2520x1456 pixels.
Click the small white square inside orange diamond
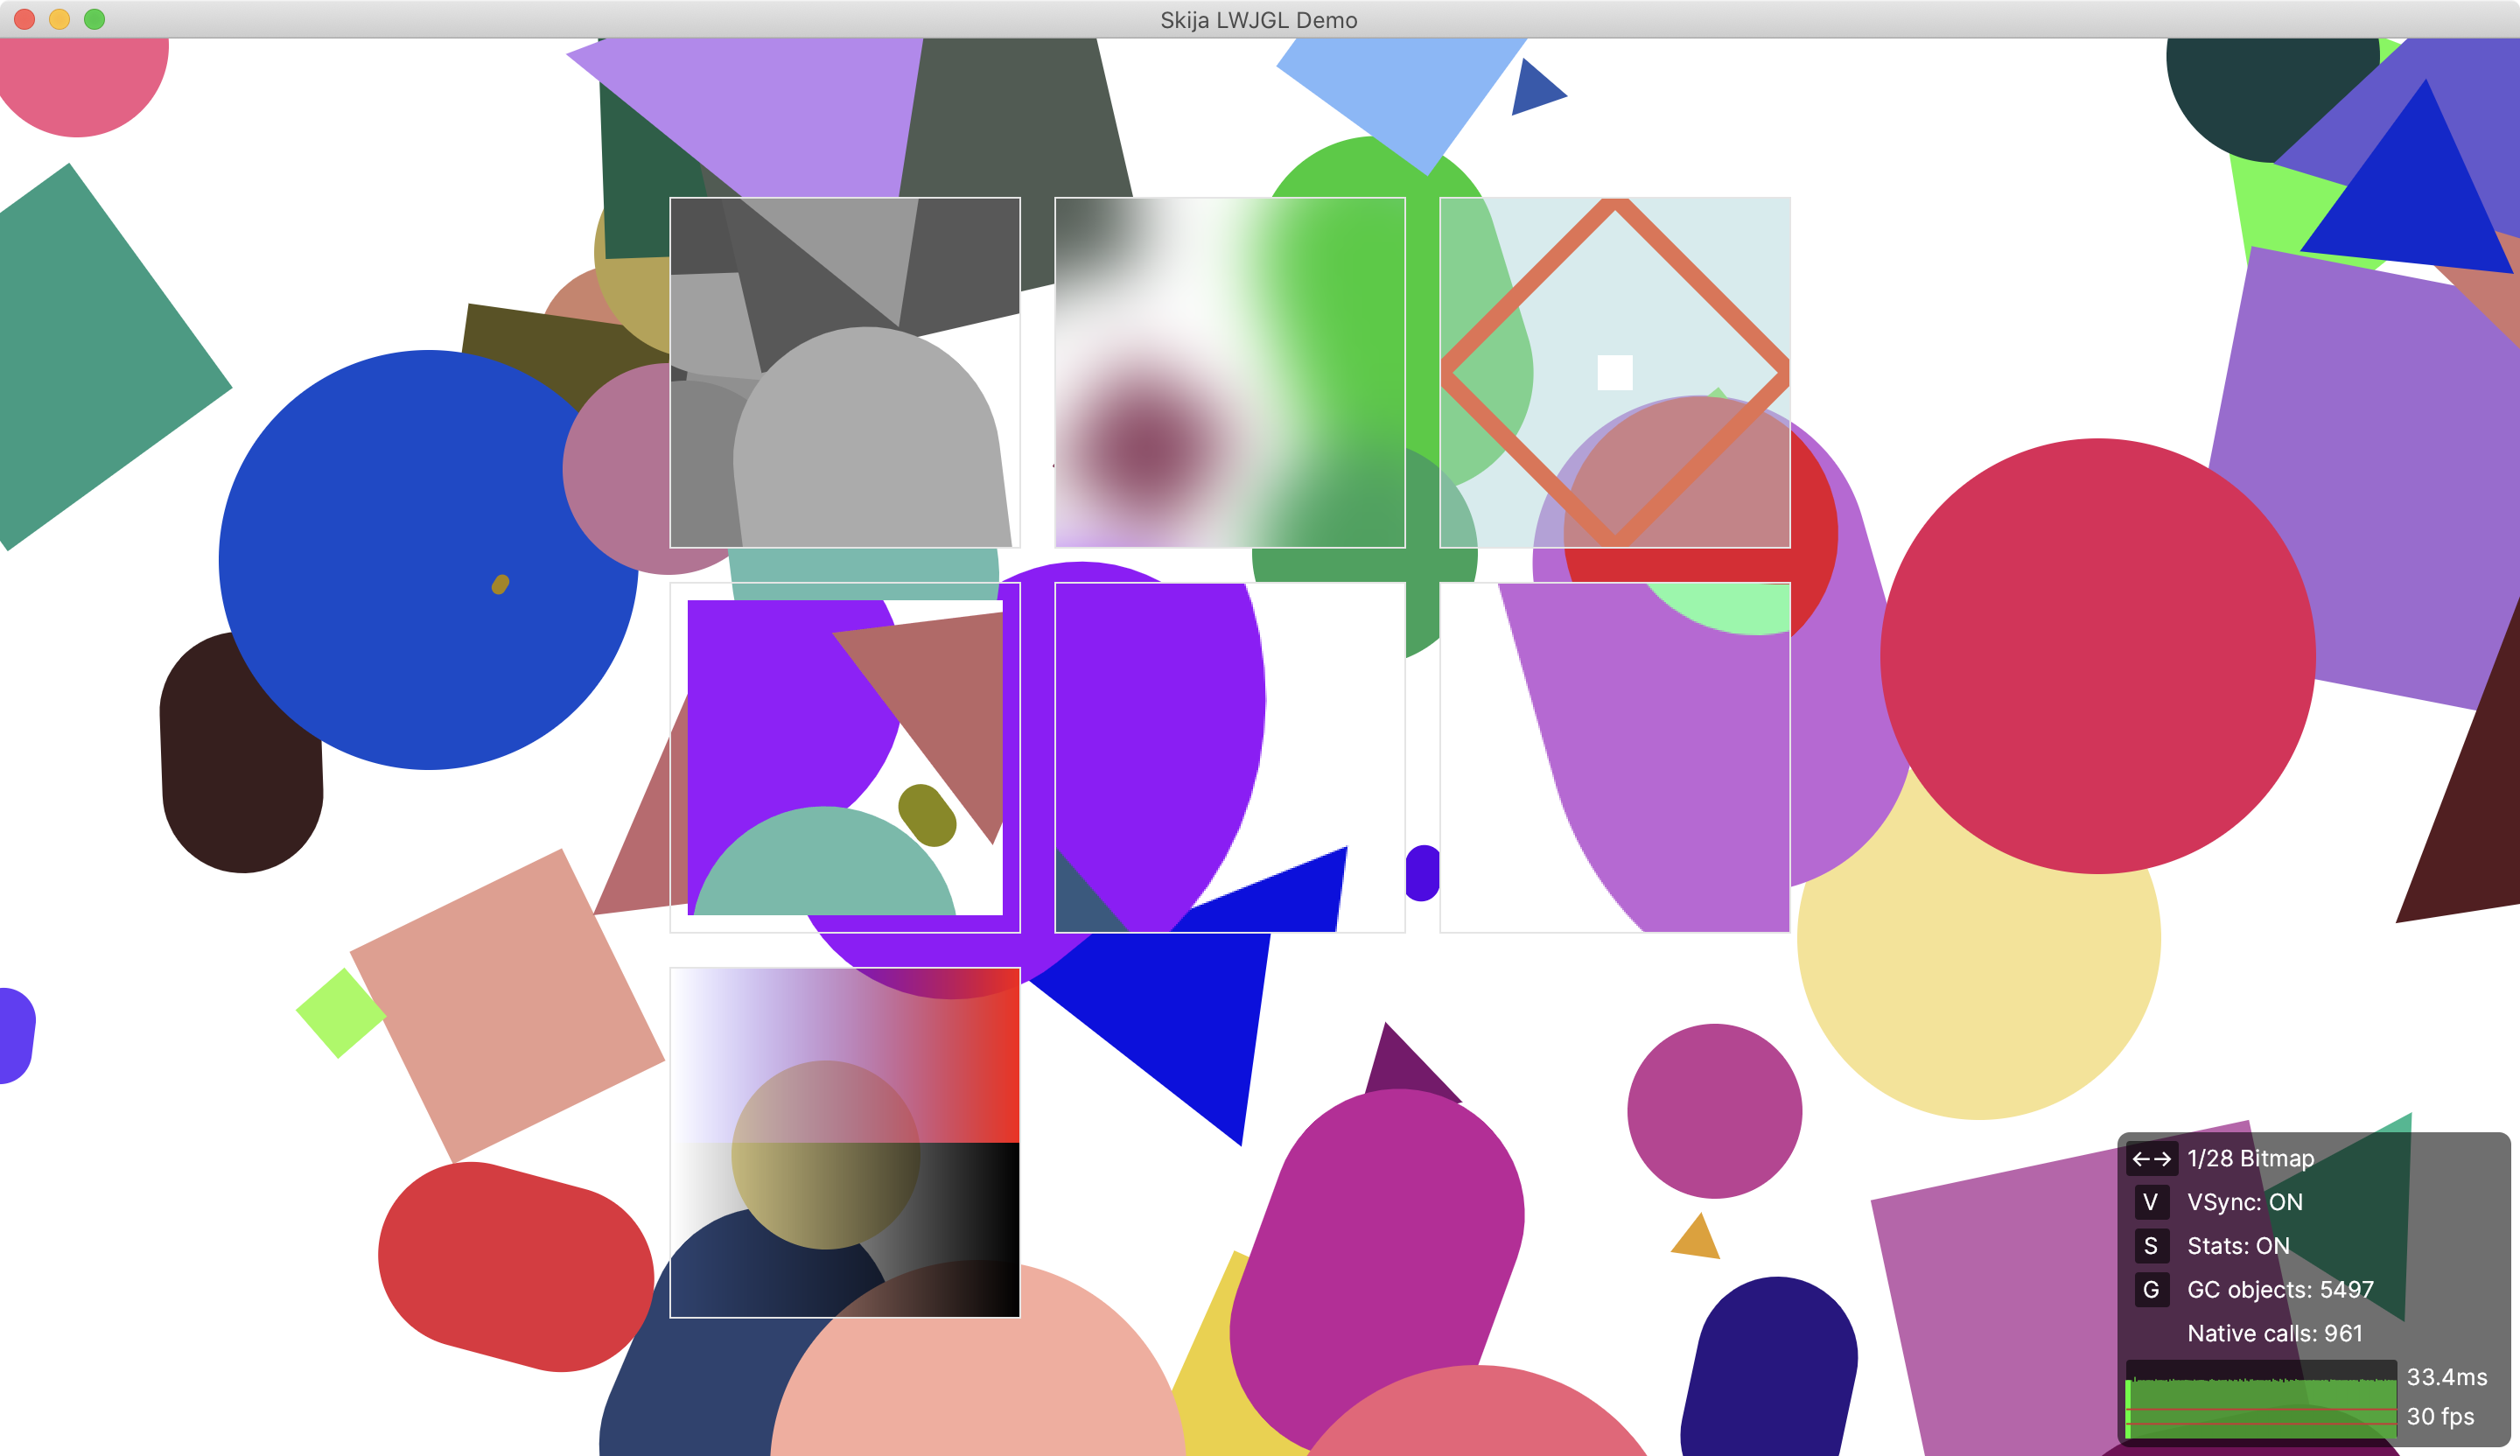click(1614, 372)
